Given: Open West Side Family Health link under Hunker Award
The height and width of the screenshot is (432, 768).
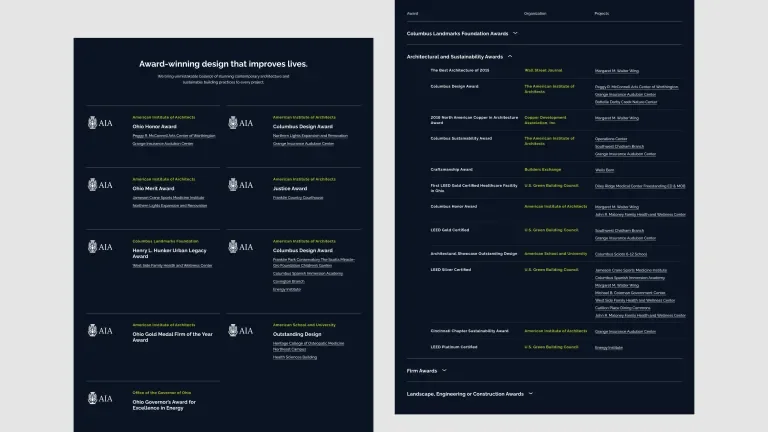Looking at the screenshot, I should 172,265.
